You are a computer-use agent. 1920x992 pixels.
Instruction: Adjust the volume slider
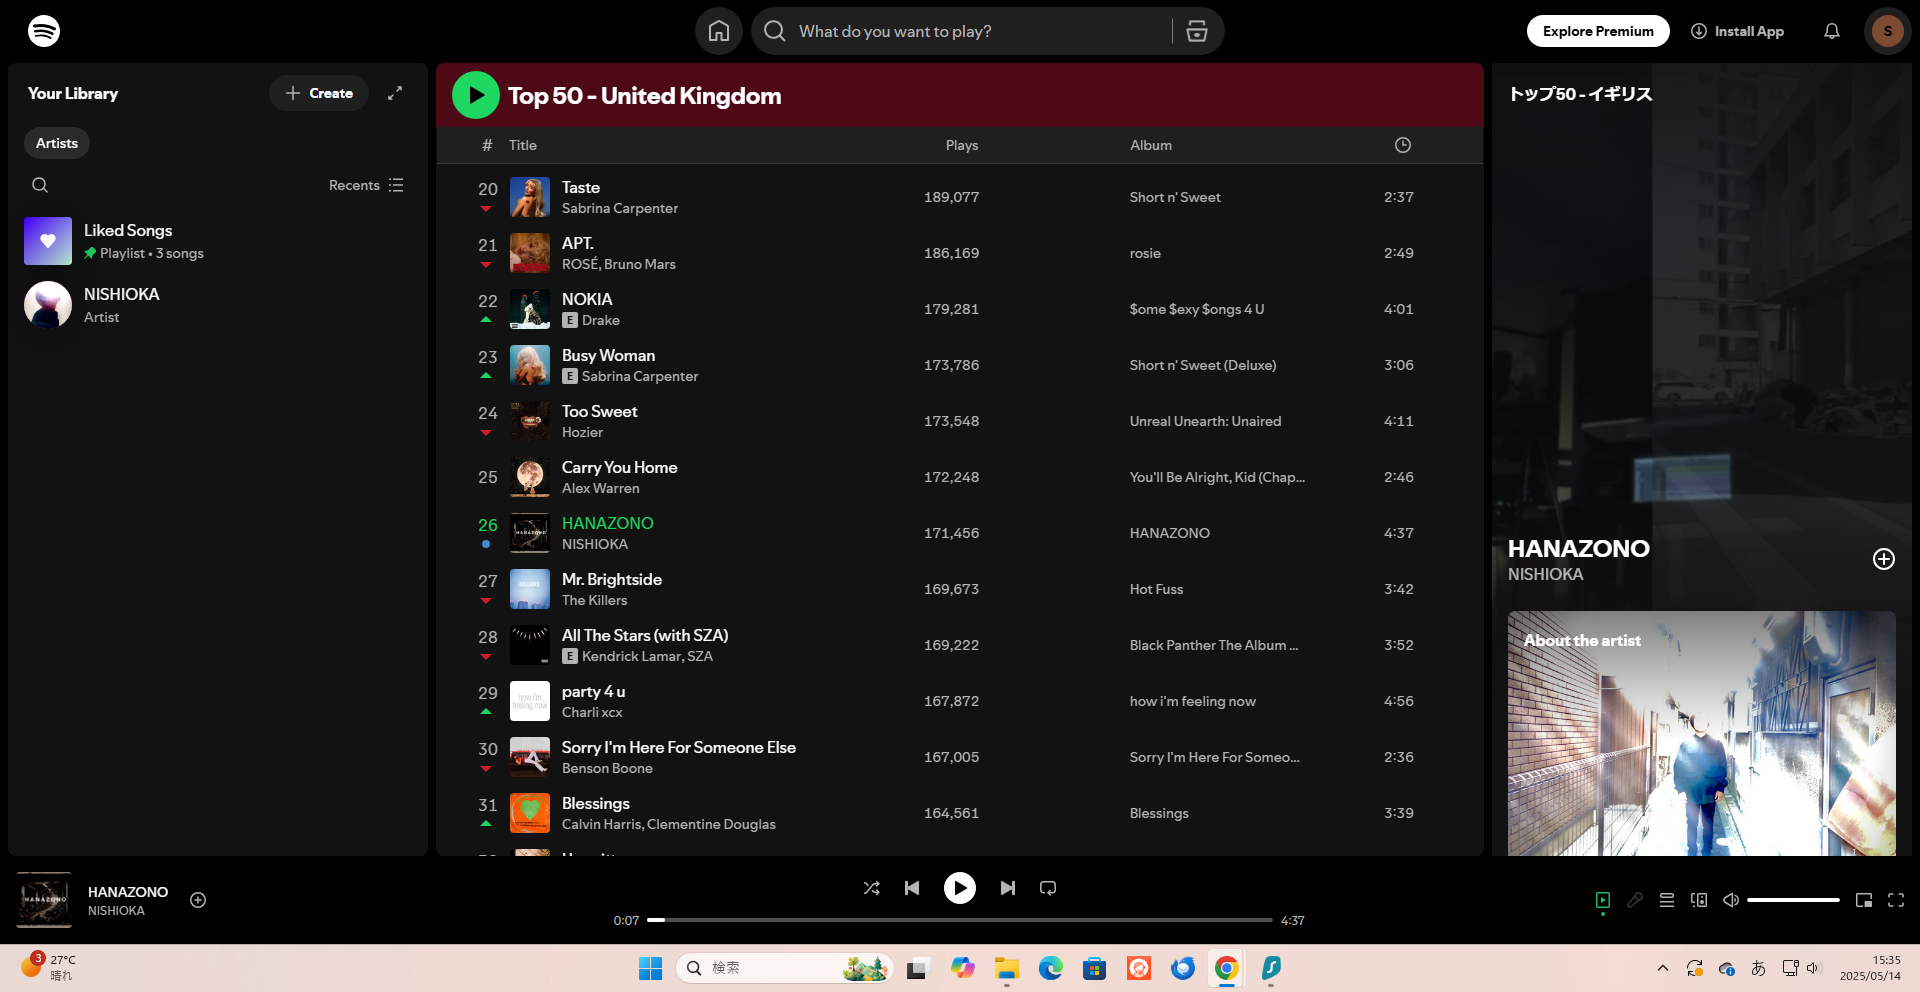(1792, 900)
